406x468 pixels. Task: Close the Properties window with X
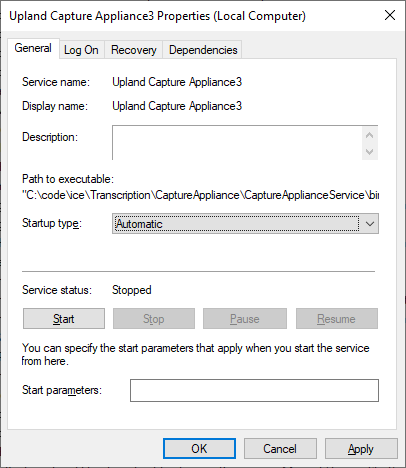pyautogui.click(x=390, y=15)
